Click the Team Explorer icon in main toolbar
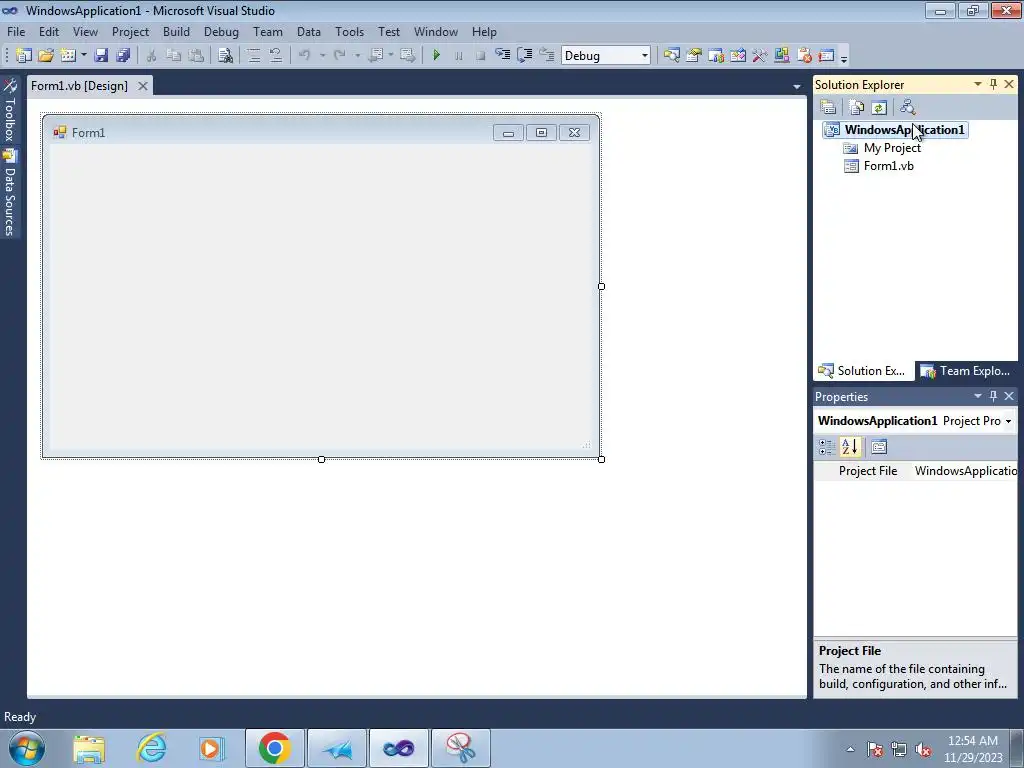This screenshot has height=768, width=1024. 716,56
